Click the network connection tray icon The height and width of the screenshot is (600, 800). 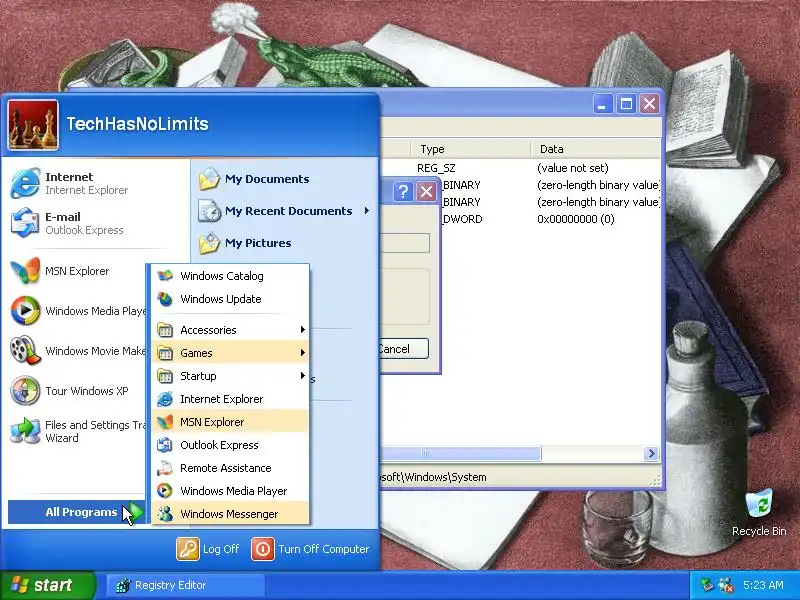(725, 585)
